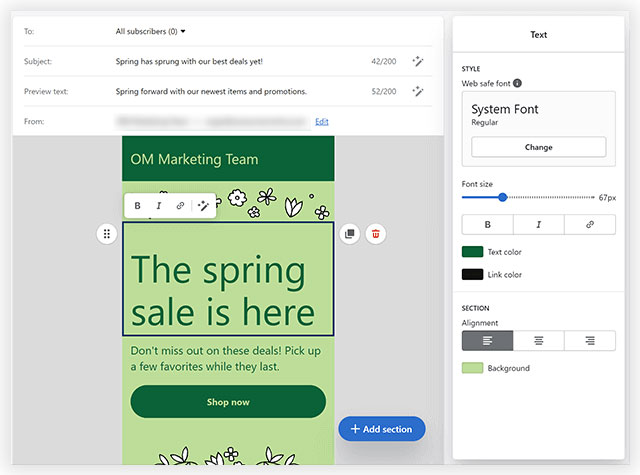Delete the section with the red trash icon

375,234
